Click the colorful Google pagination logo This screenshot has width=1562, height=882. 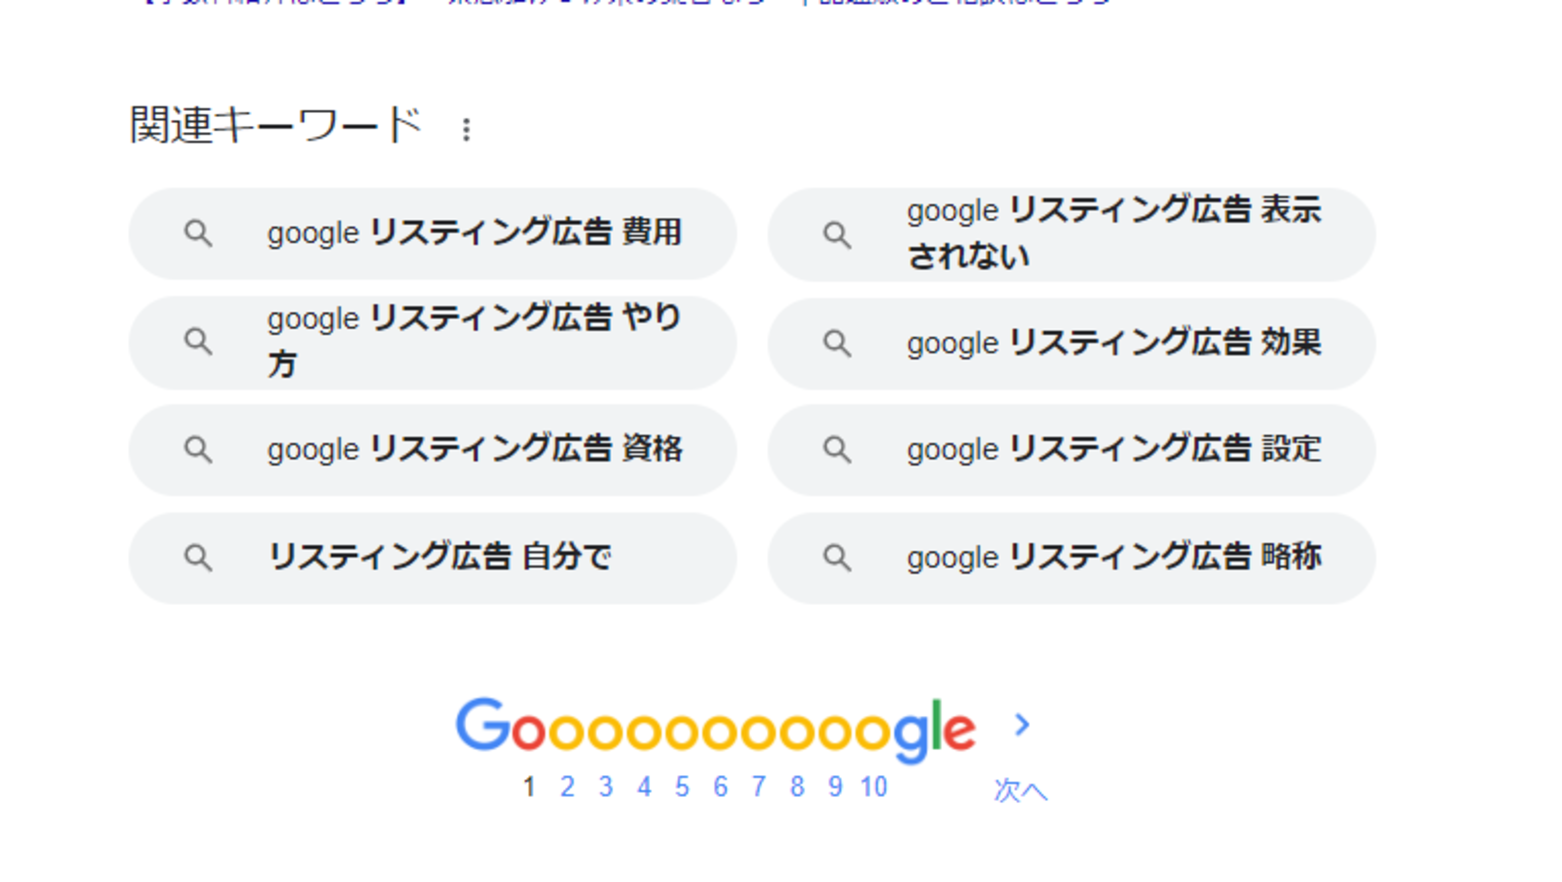[714, 729]
